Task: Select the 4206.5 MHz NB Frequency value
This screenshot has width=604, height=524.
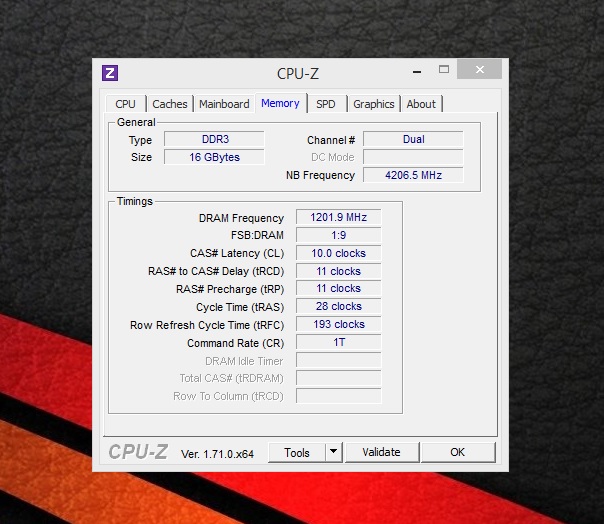Action: pyautogui.click(x=413, y=175)
